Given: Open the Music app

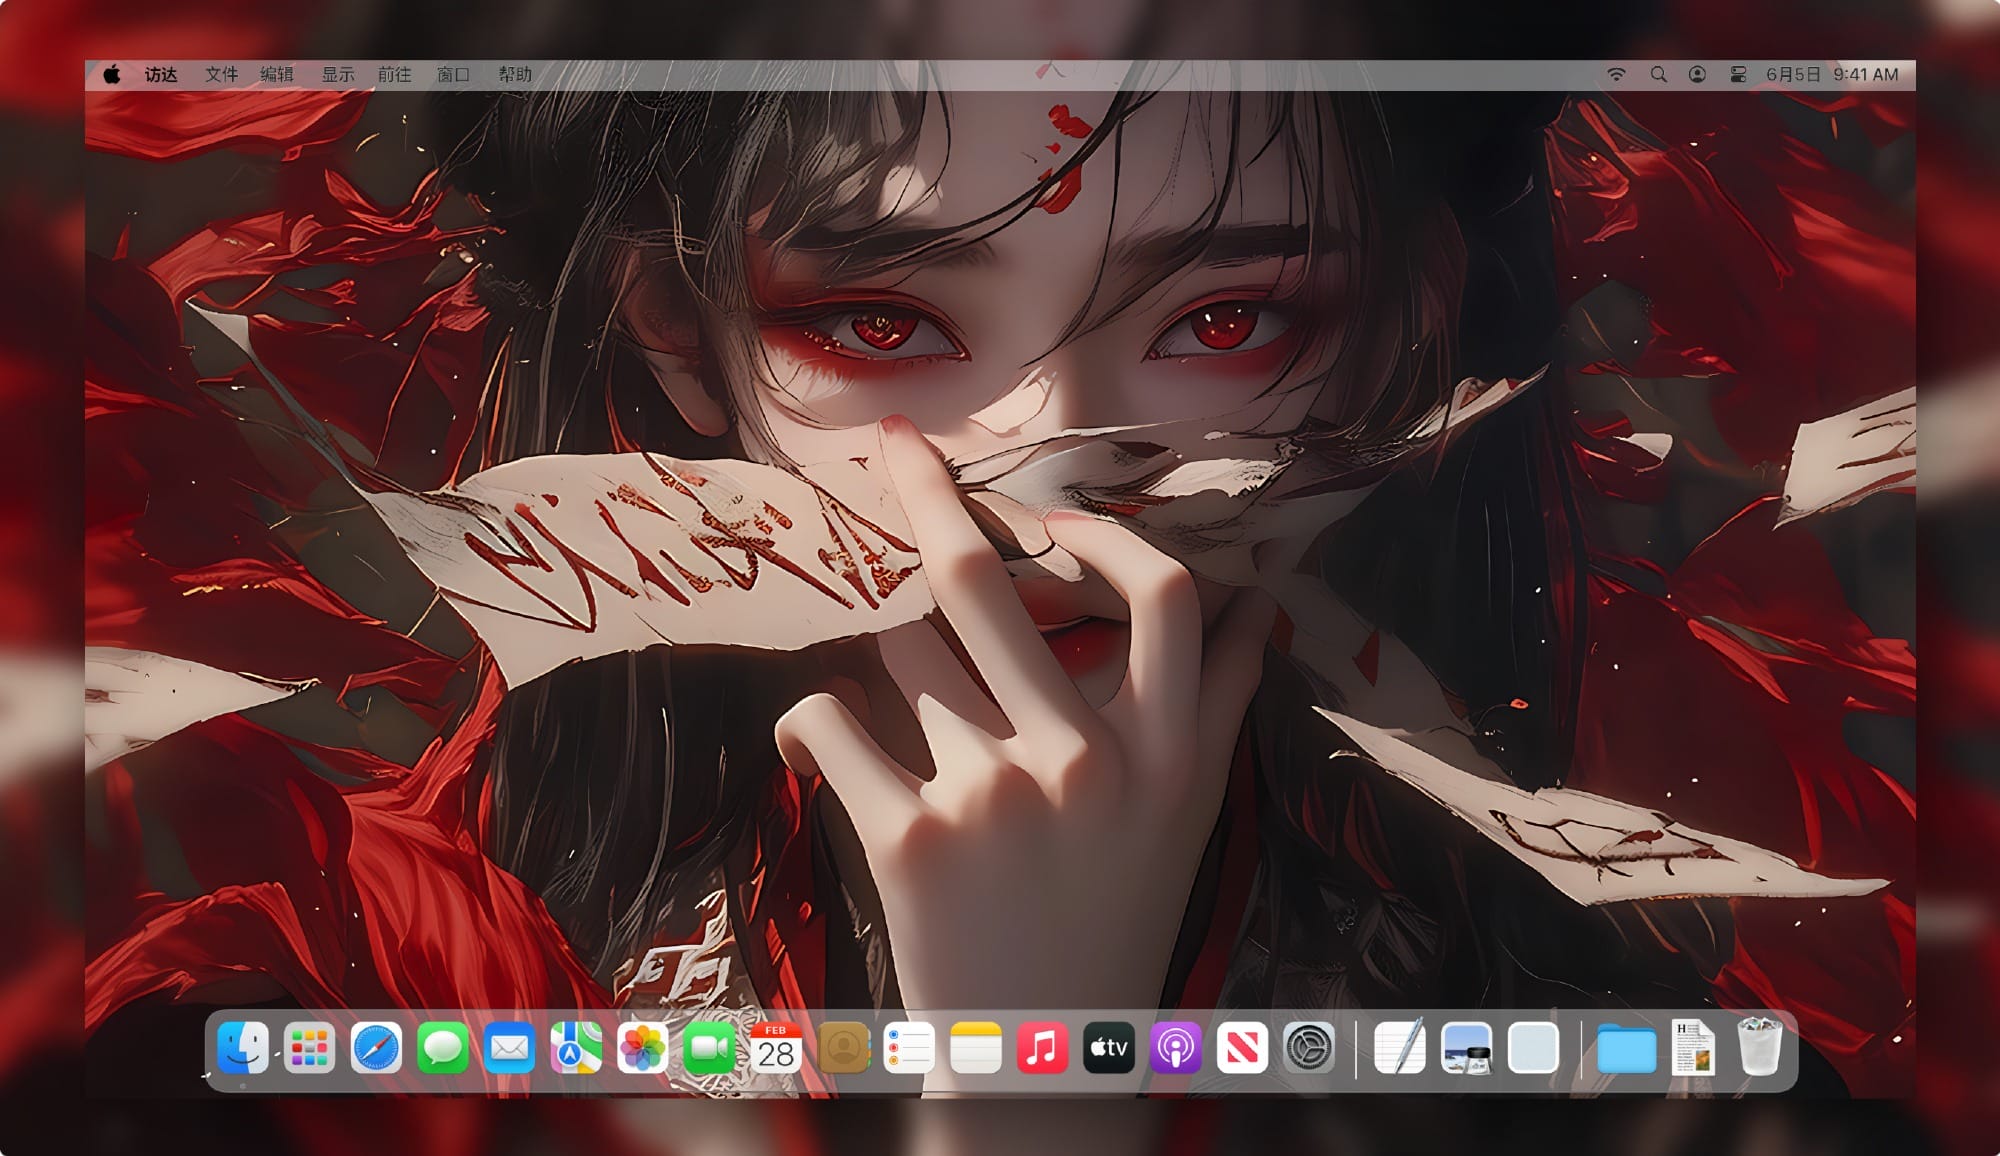Looking at the screenshot, I should pyautogui.click(x=1042, y=1048).
